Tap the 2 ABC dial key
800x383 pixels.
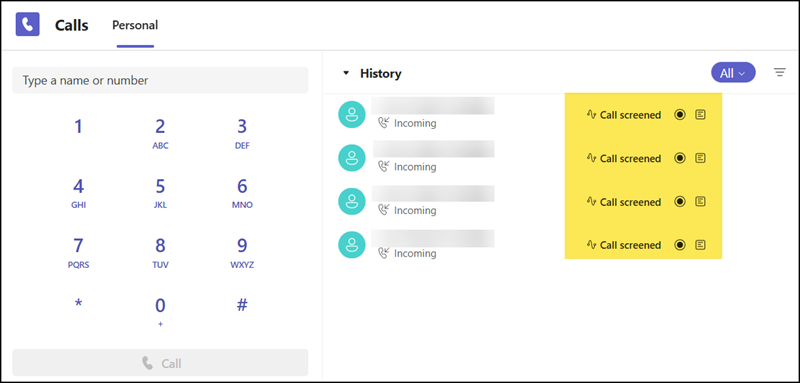[160, 134]
